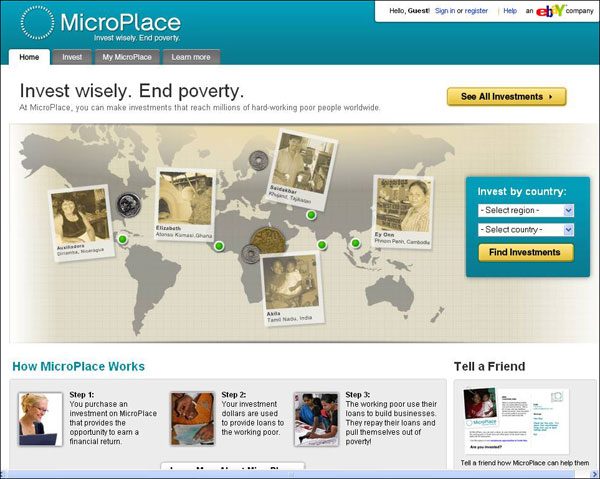Open Auxiliadora's Nicaragua photo card
This screenshot has width=600, height=479.
tap(82, 223)
